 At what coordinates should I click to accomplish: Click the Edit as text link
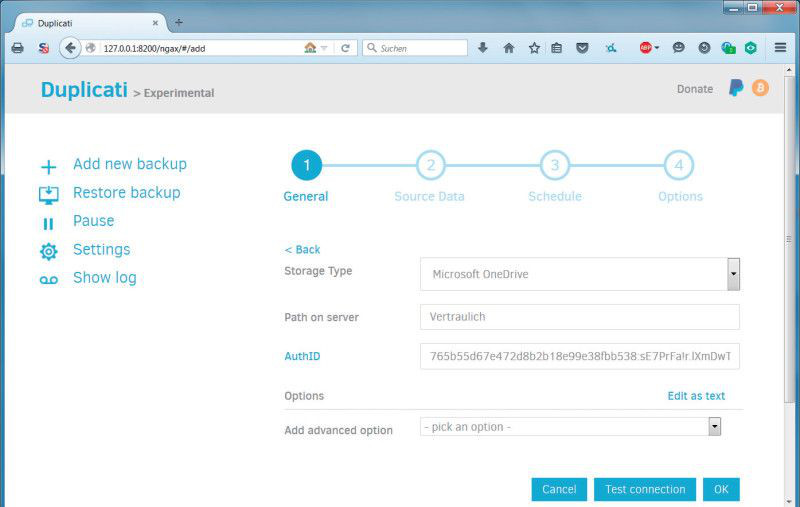pyautogui.click(x=696, y=396)
